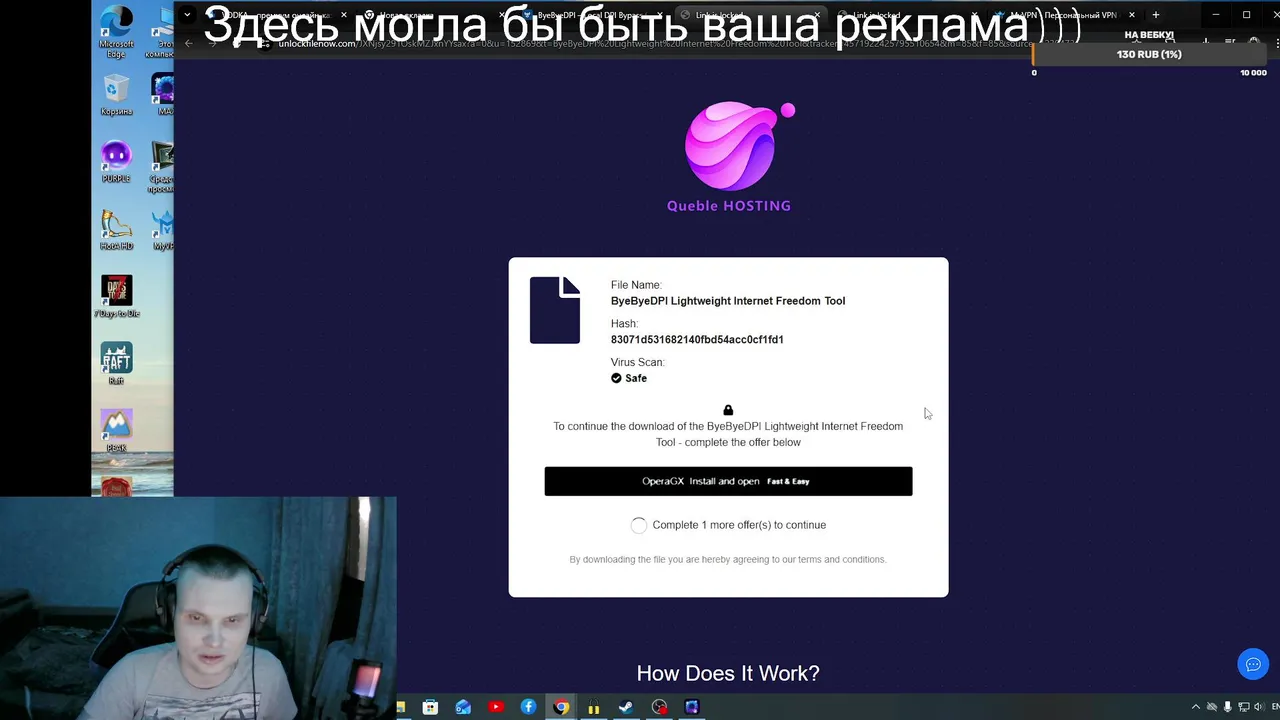Close the Link is locked tab

pos(817,15)
